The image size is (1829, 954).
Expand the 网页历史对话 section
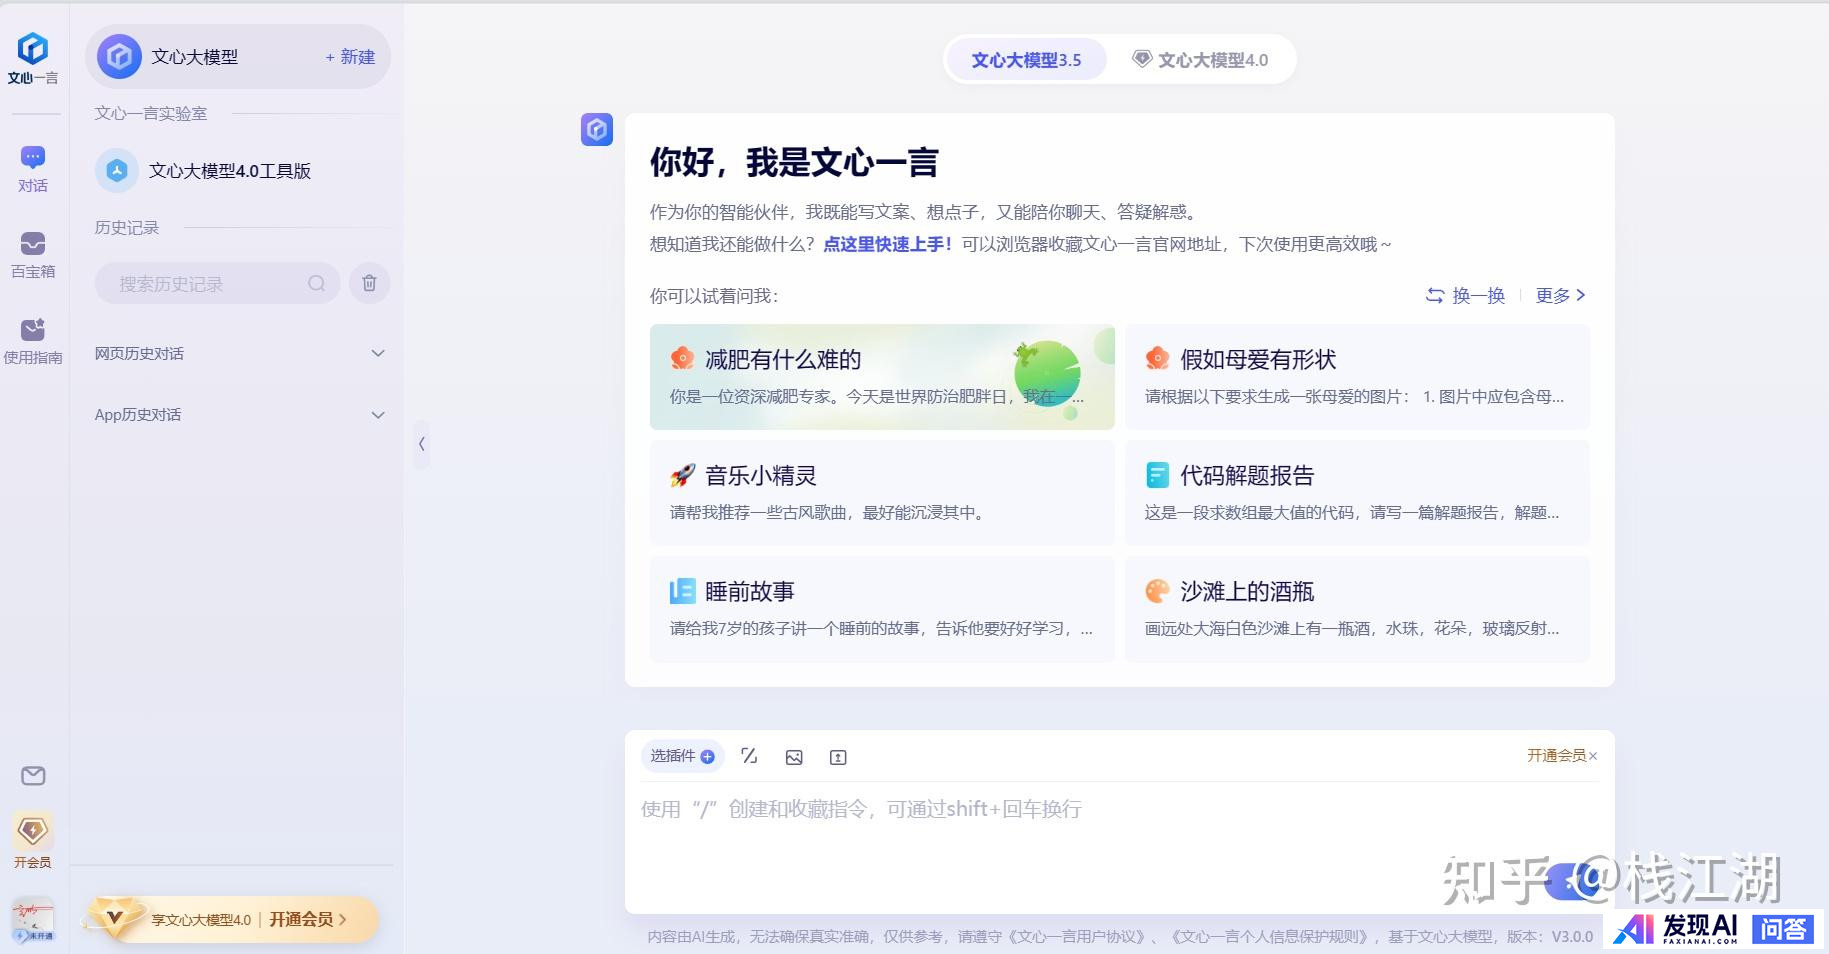tap(378, 354)
